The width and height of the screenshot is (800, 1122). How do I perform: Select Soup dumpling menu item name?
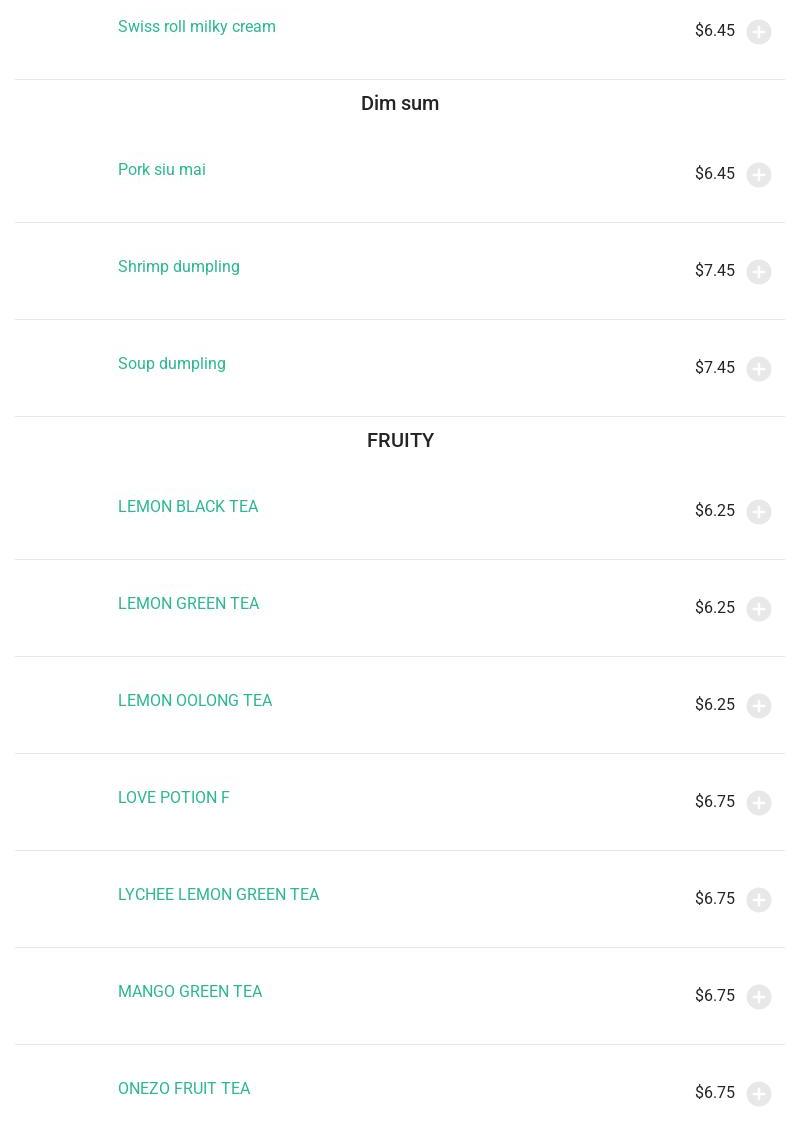coord(172,364)
